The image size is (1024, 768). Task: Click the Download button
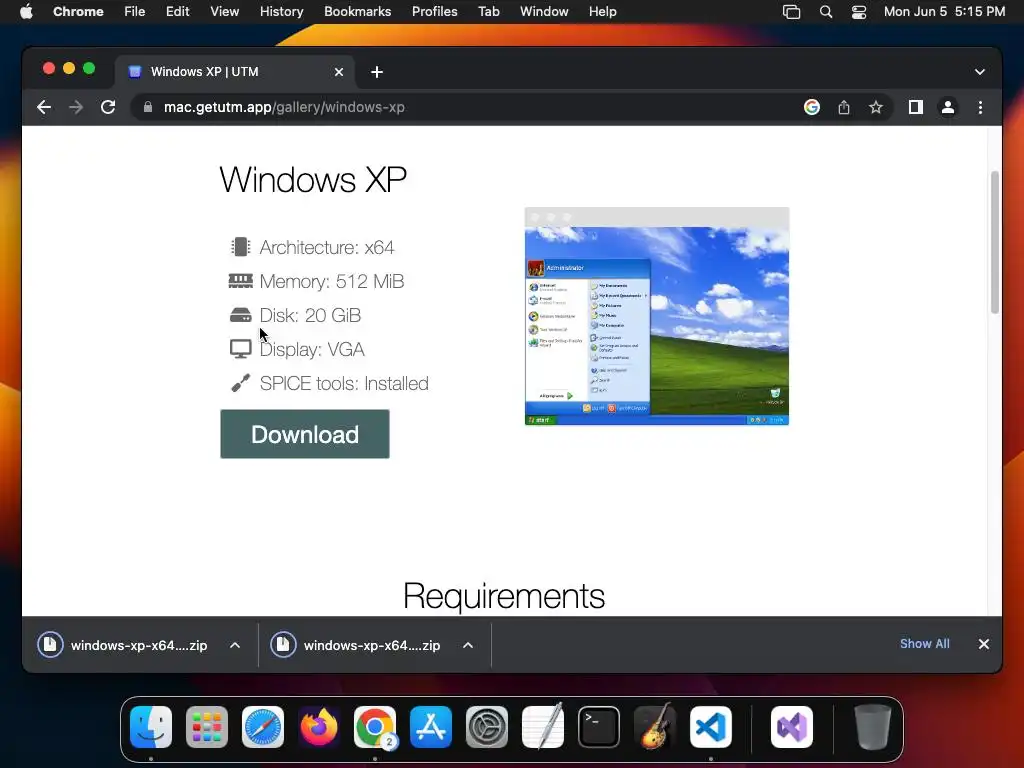[x=305, y=434]
